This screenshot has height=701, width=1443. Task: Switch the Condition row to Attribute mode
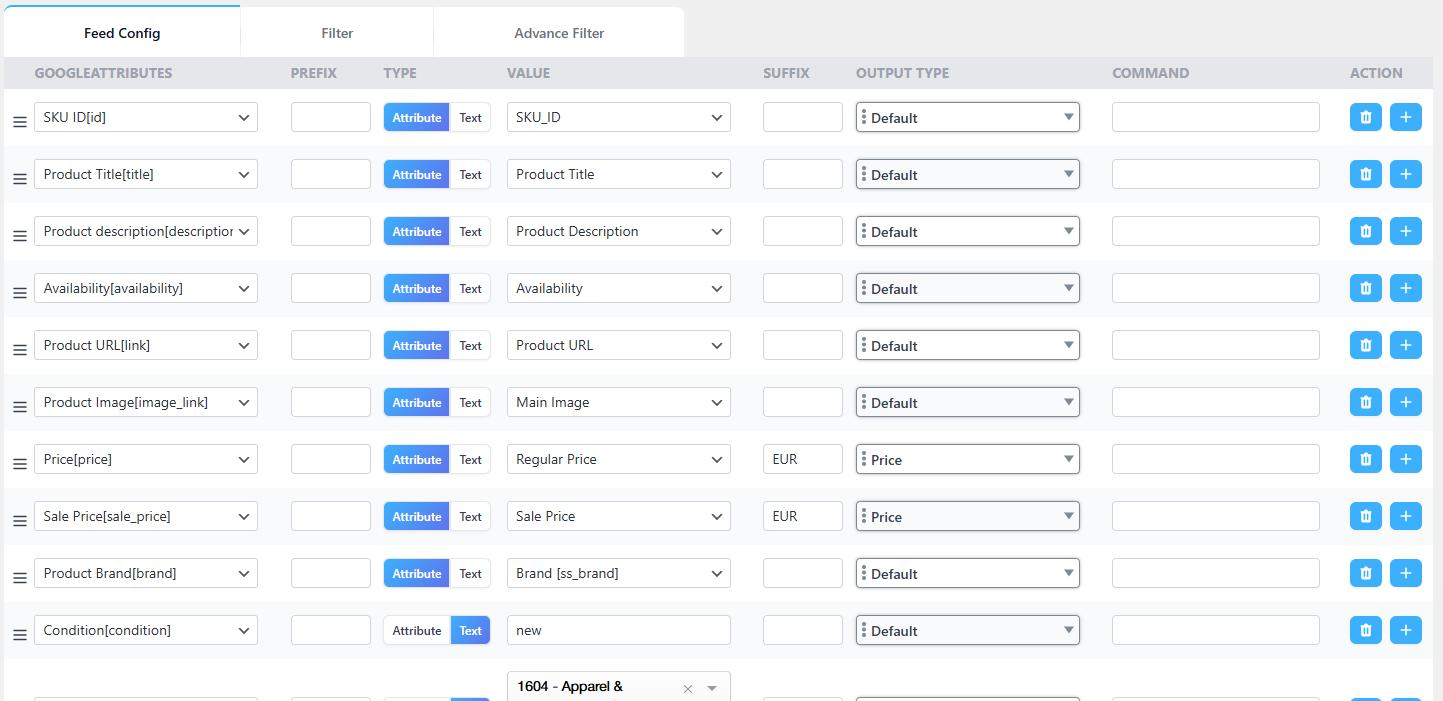coord(416,630)
